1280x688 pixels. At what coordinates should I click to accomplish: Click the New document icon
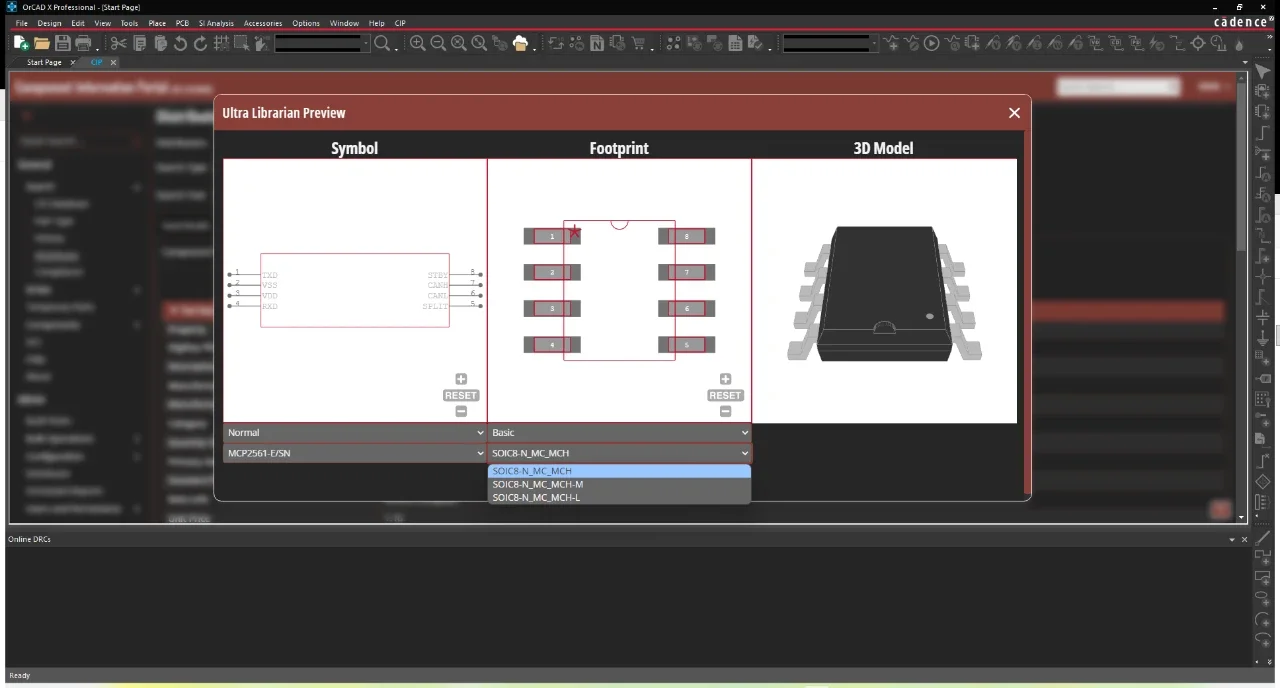[x=21, y=43]
